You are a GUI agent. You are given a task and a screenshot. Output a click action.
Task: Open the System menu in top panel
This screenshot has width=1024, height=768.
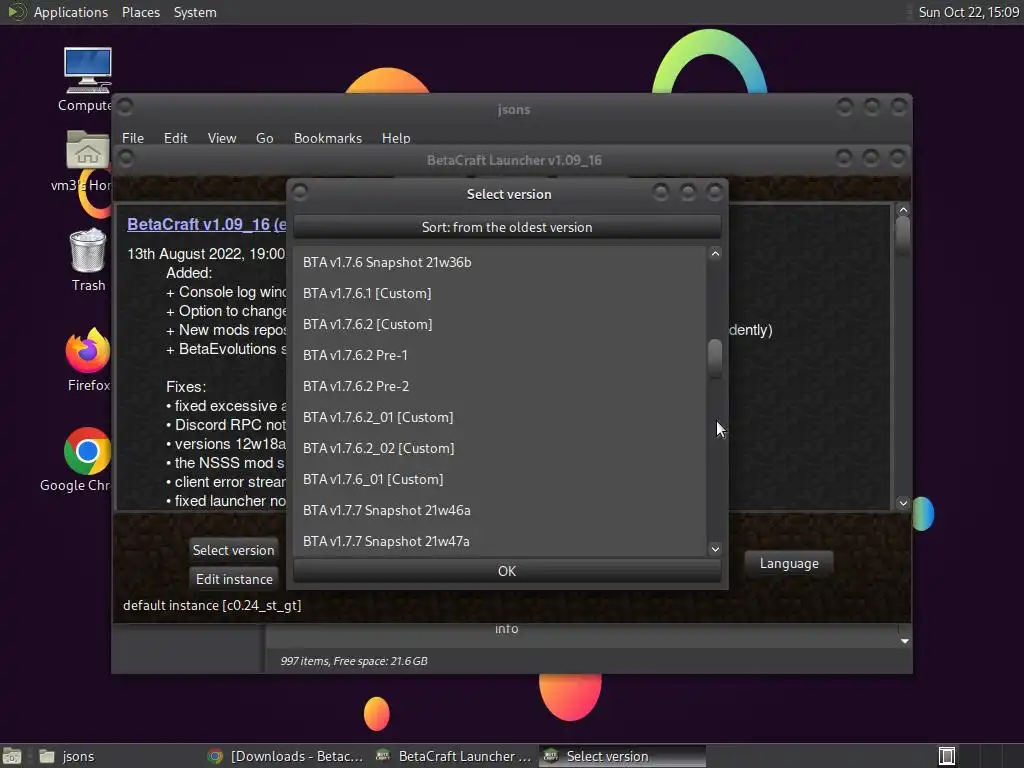[x=195, y=12]
